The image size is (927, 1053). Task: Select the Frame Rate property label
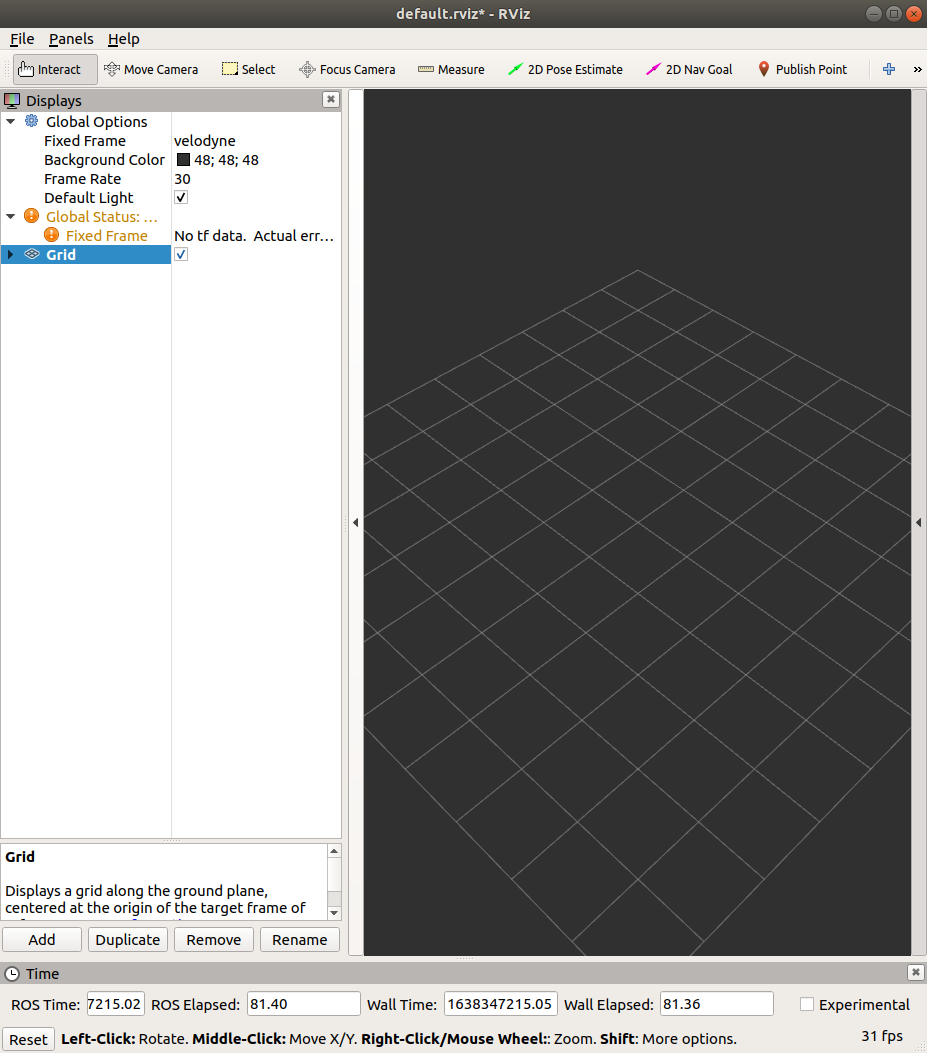pos(83,179)
